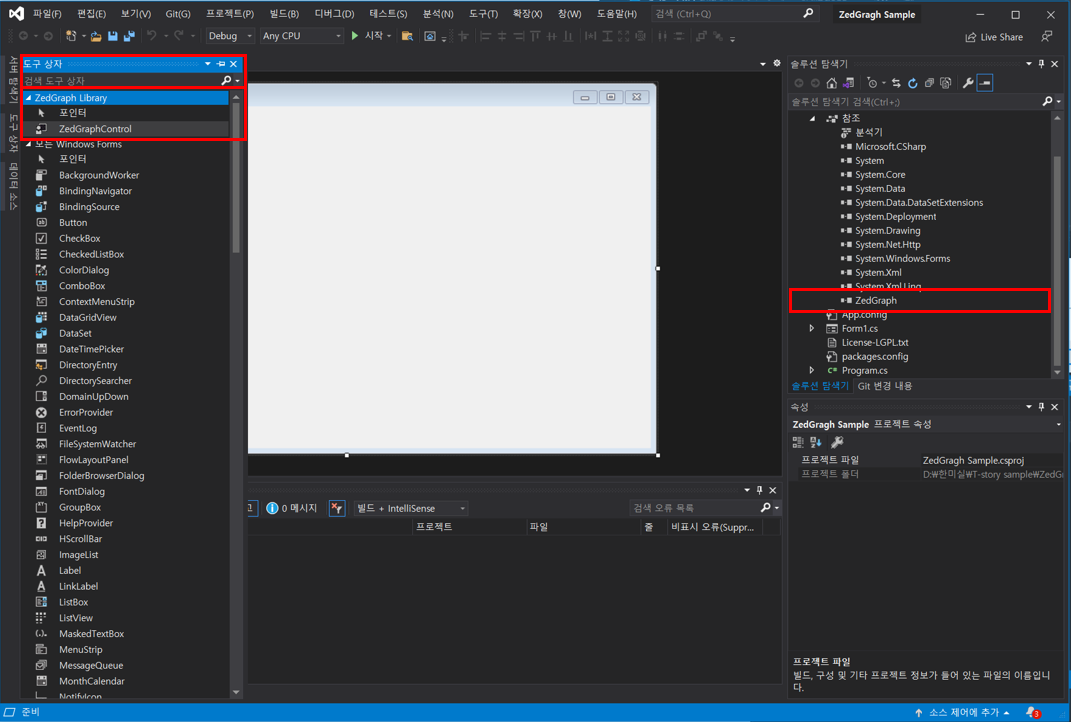
Task: Click the Visual Studio logo icon
Action: pyautogui.click(x=16, y=14)
